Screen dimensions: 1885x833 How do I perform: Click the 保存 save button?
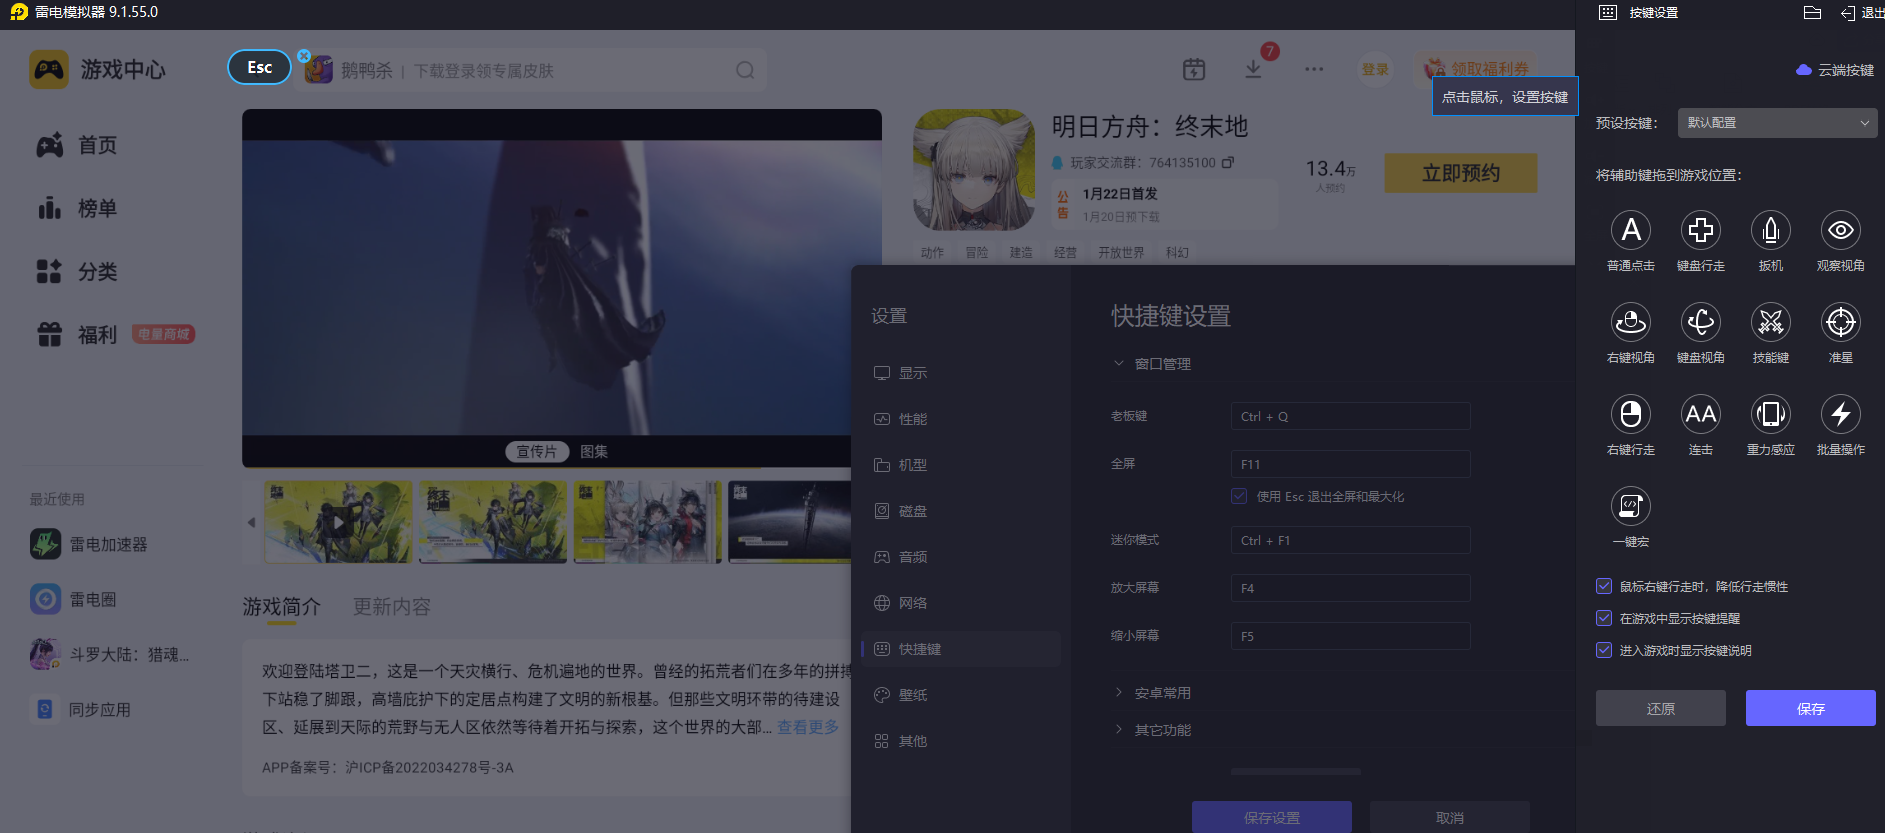click(x=1811, y=708)
